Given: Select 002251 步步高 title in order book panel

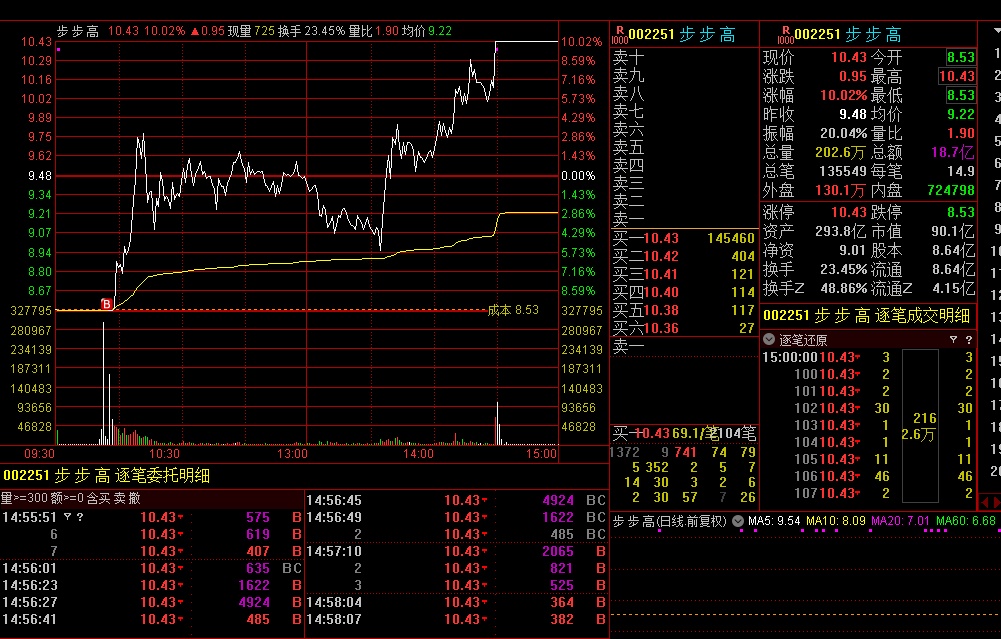Looking at the screenshot, I should point(682,34).
